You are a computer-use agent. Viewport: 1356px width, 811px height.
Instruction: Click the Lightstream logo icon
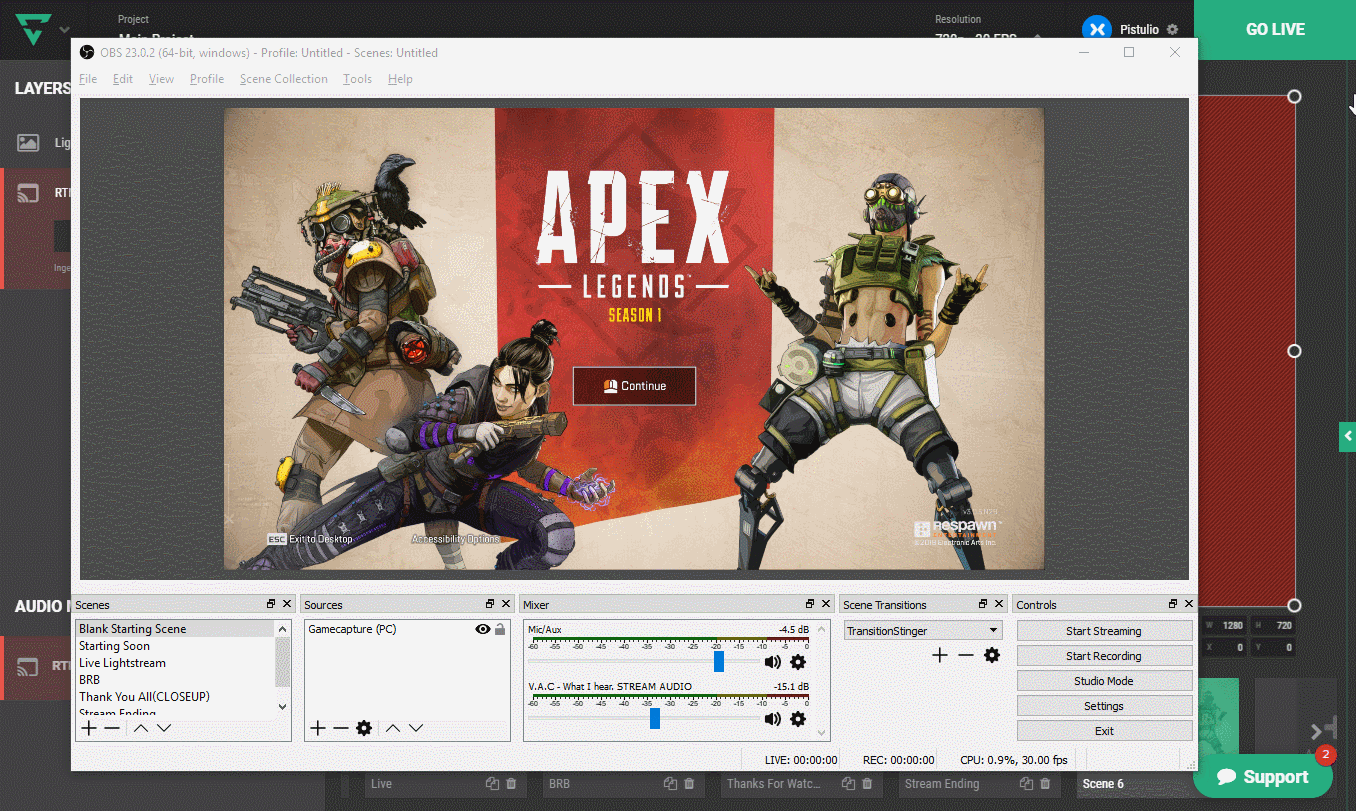point(33,30)
